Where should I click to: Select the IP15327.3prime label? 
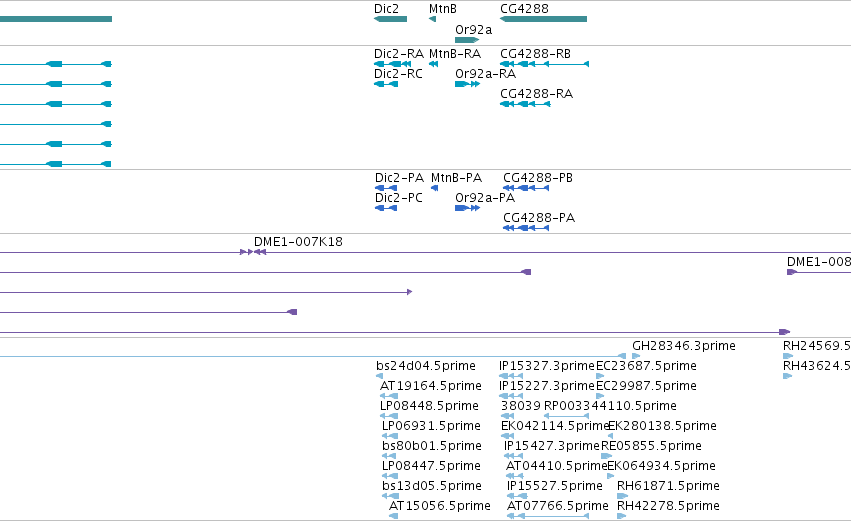547,366
